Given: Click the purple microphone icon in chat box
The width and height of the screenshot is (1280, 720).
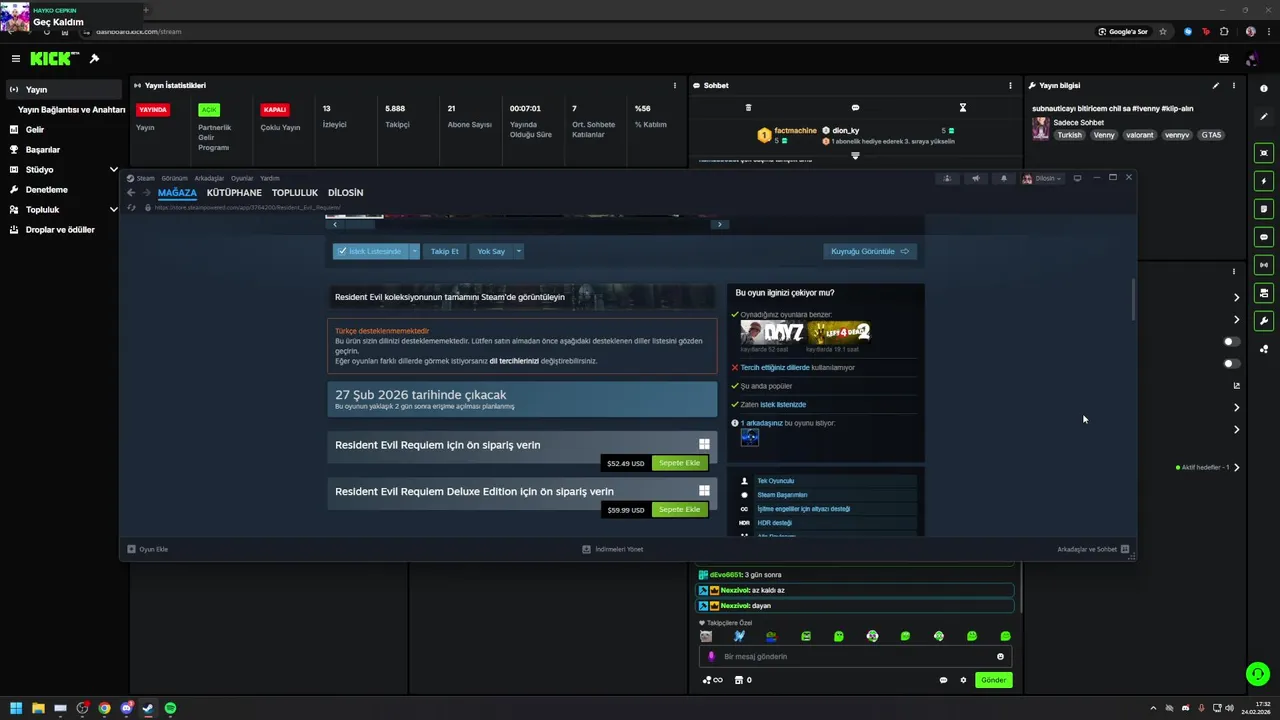Looking at the screenshot, I should pyautogui.click(x=711, y=657).
